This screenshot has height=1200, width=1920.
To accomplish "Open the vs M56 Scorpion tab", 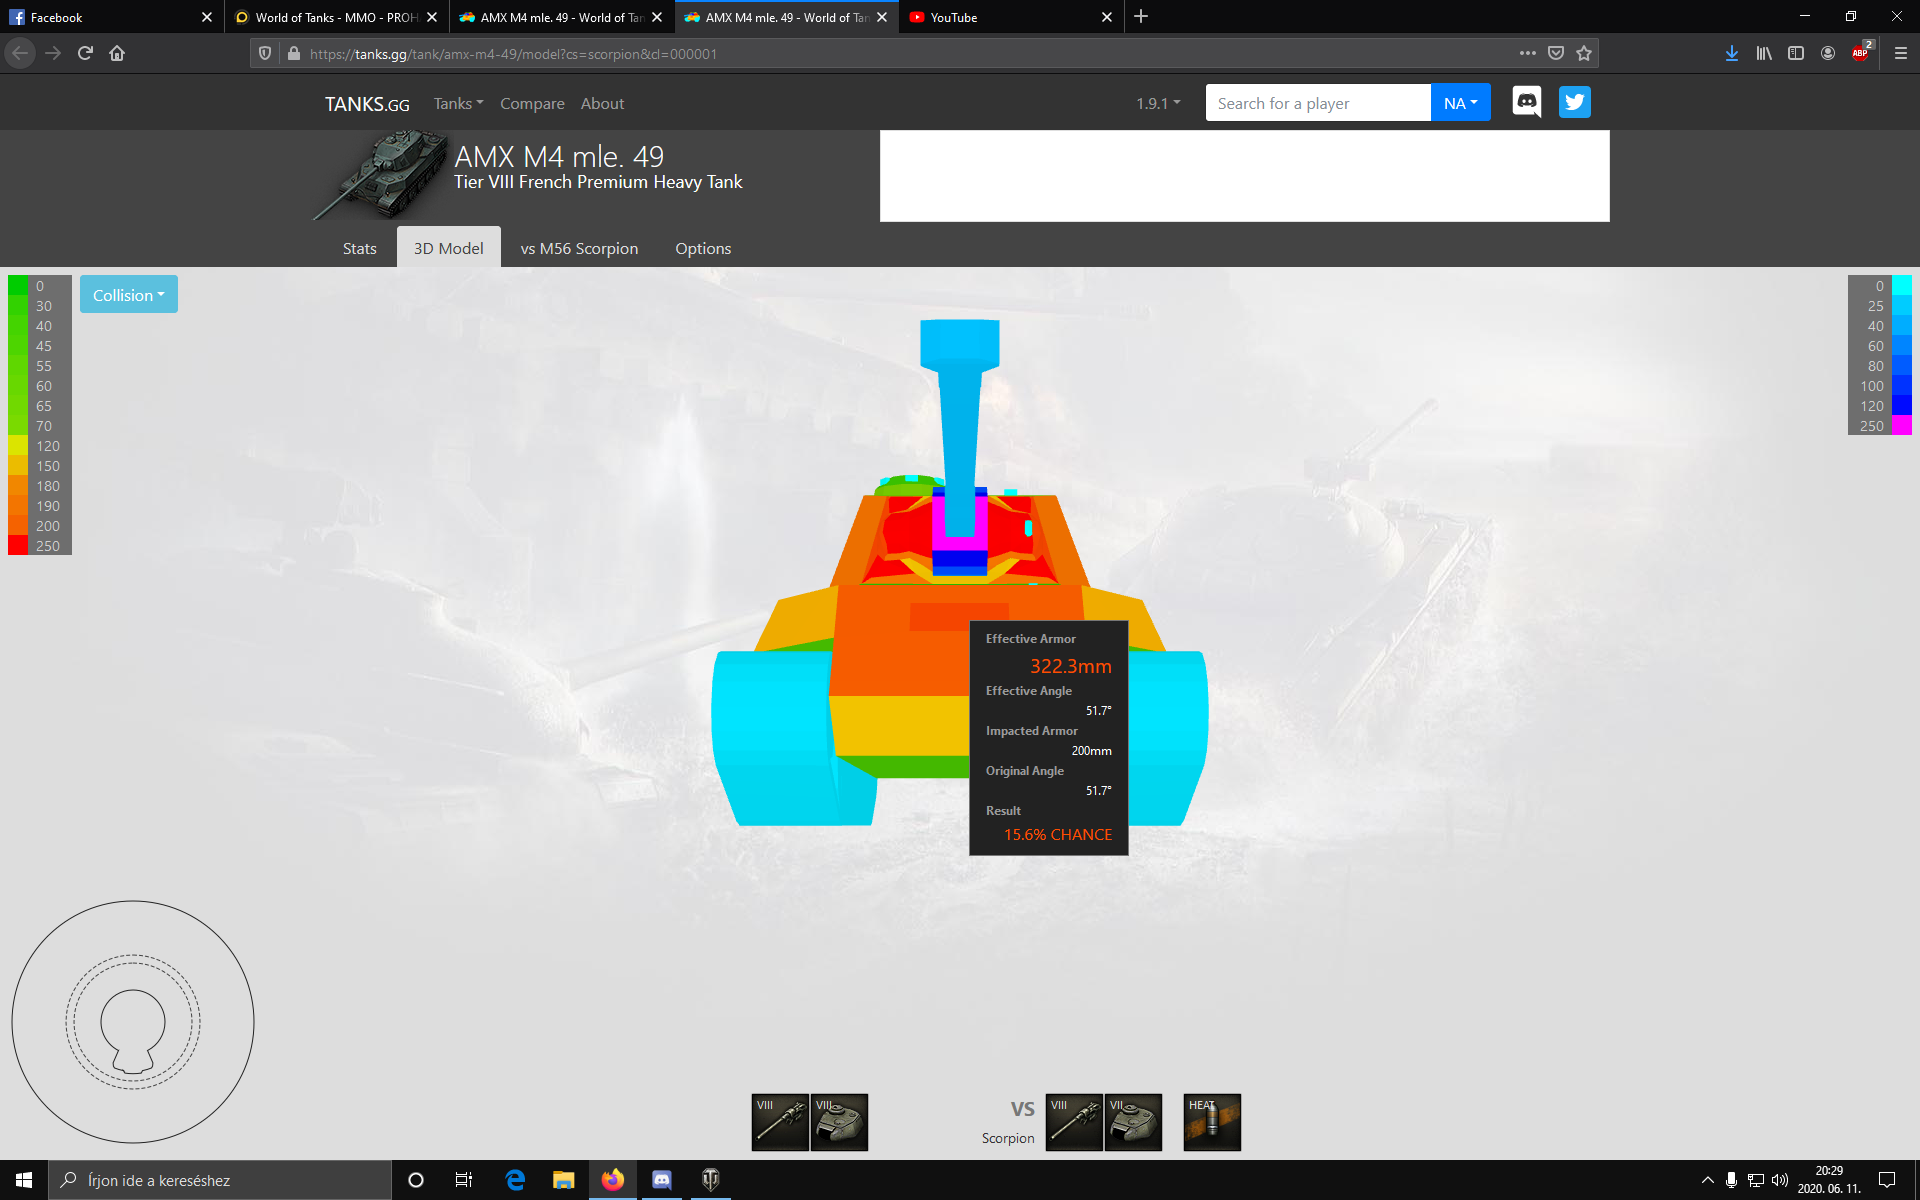I will [x=579, y=248].
